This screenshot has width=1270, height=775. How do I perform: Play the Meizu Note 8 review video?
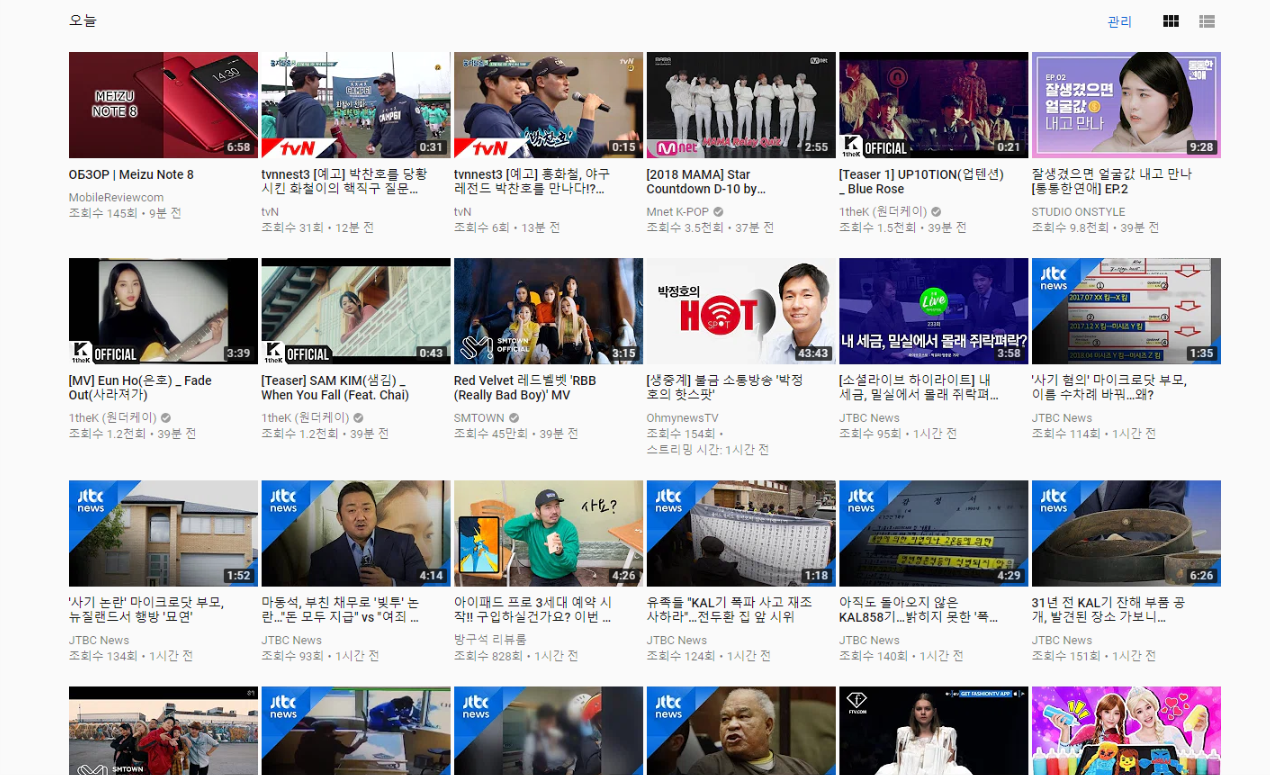163,104
